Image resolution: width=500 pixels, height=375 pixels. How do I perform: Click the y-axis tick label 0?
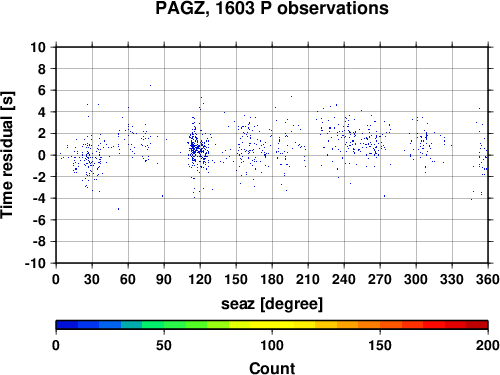(x=42, y=155)
